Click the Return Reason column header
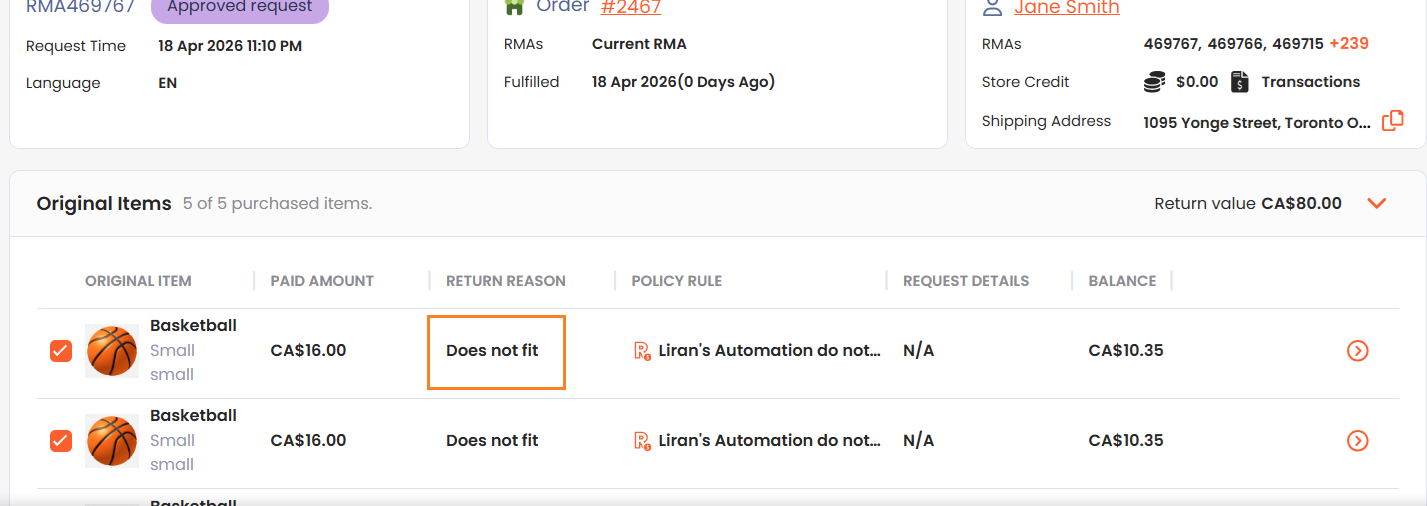 tap(506, 281)
